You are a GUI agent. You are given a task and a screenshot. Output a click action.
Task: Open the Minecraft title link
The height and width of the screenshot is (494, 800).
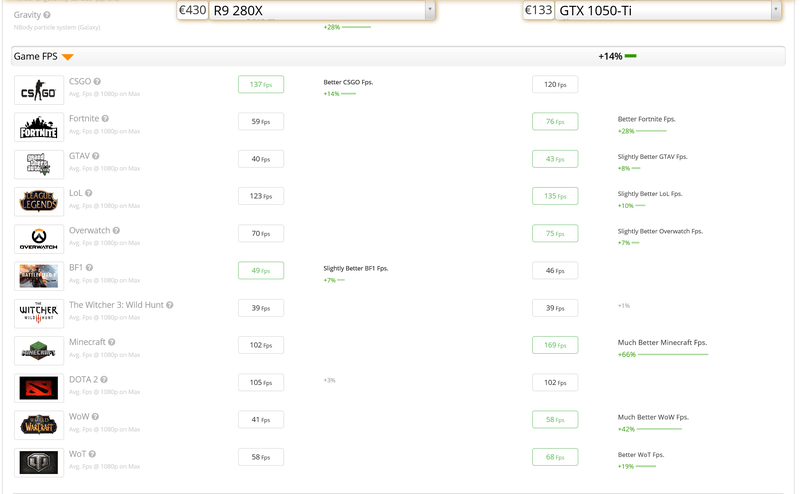pos(87,342)
